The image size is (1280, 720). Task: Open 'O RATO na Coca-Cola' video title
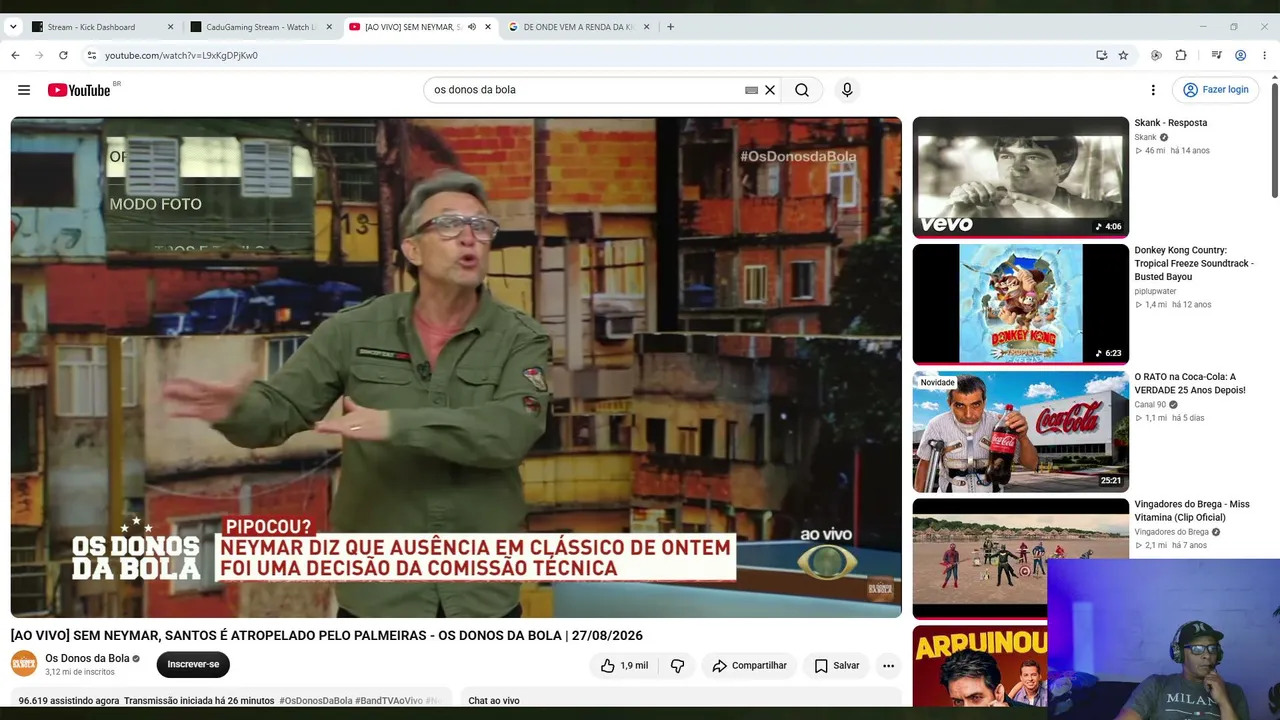tap(1190, 384)
